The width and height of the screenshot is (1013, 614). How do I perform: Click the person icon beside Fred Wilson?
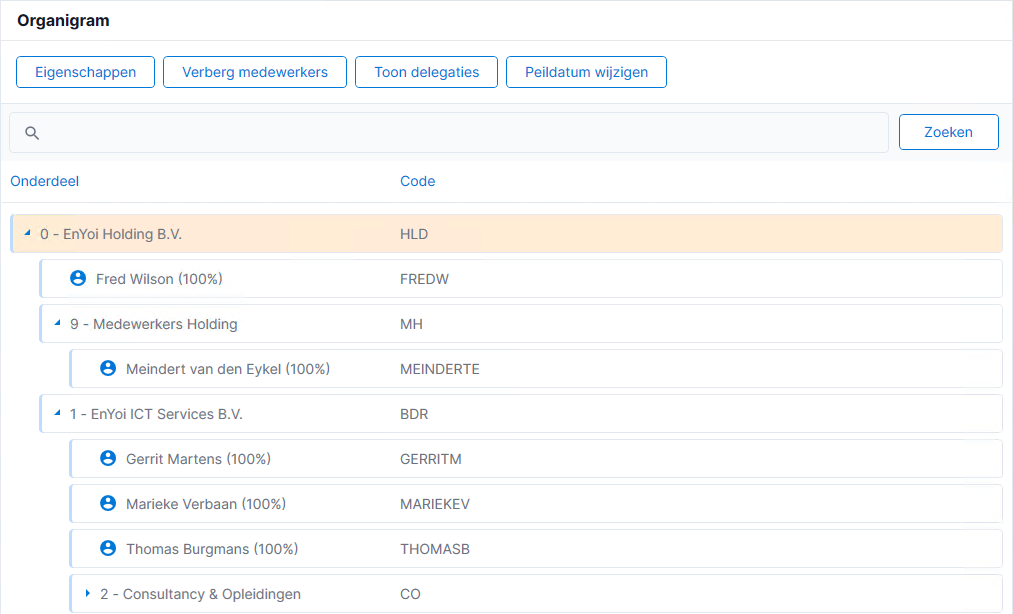[x=78, y=279]
